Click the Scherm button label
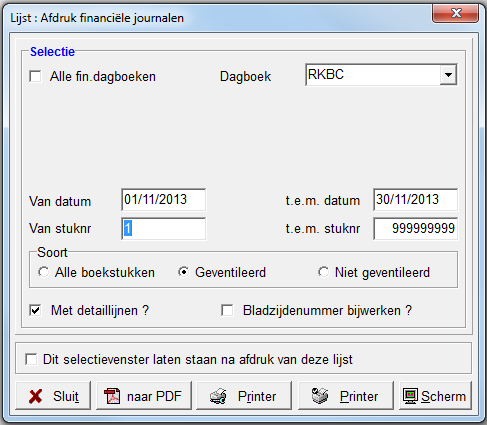 [x=443, y=396]
